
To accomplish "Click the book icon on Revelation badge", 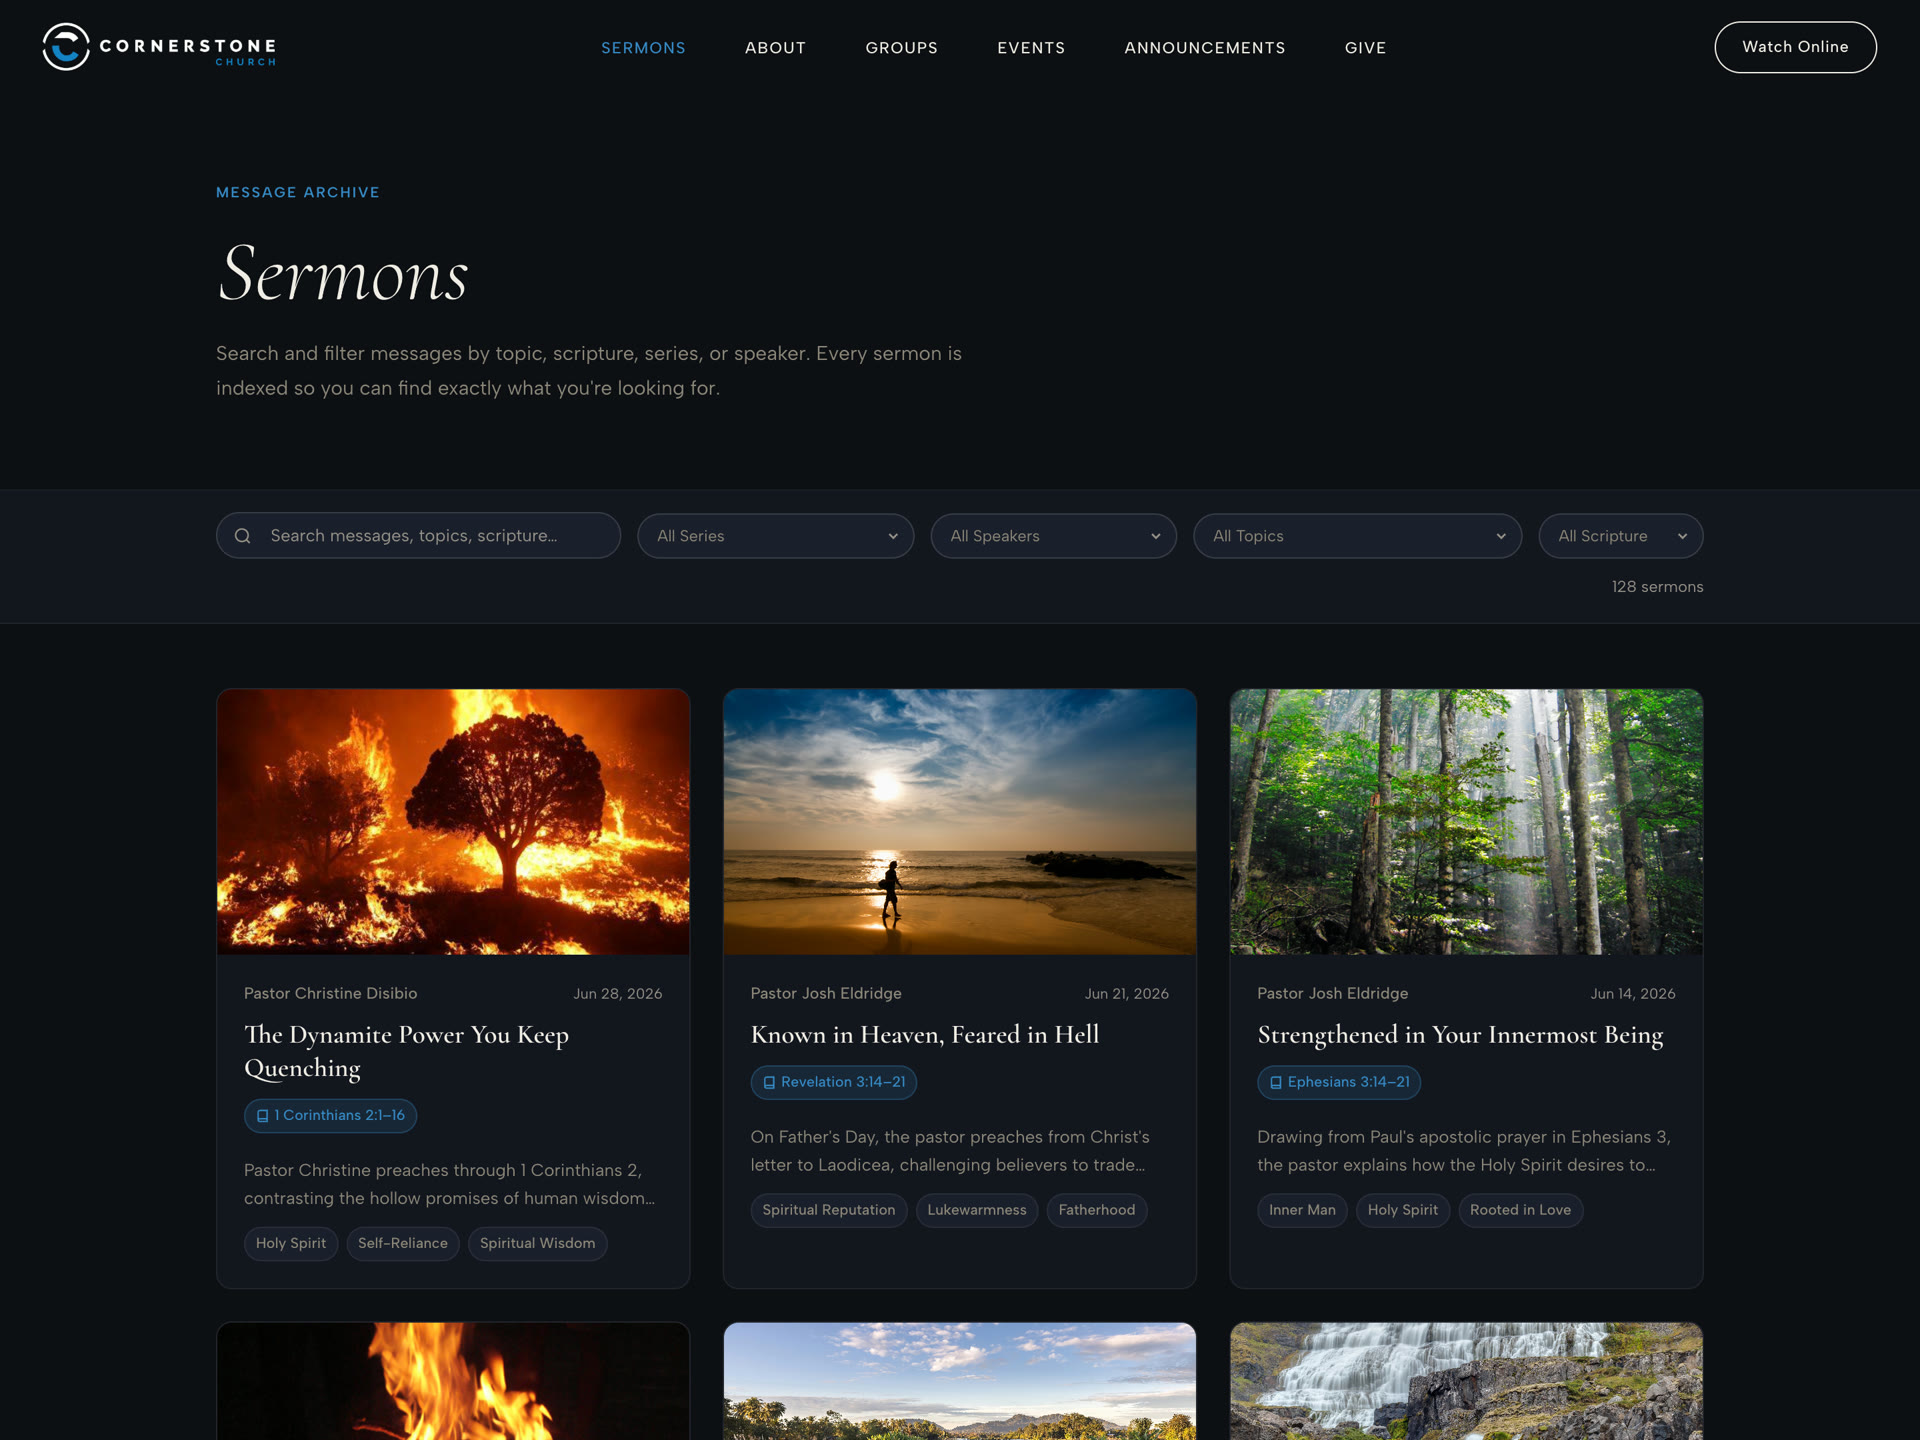I will [x=769, y=1083].
